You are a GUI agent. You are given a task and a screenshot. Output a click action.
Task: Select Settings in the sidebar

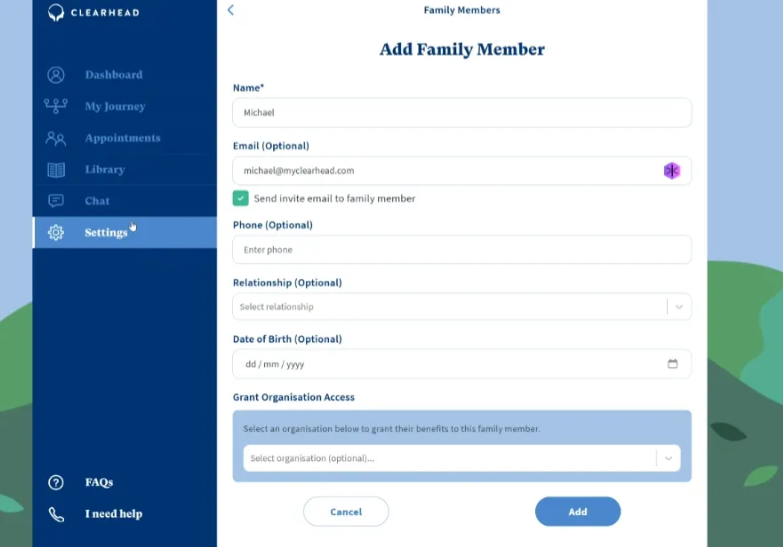coord(125,232)
